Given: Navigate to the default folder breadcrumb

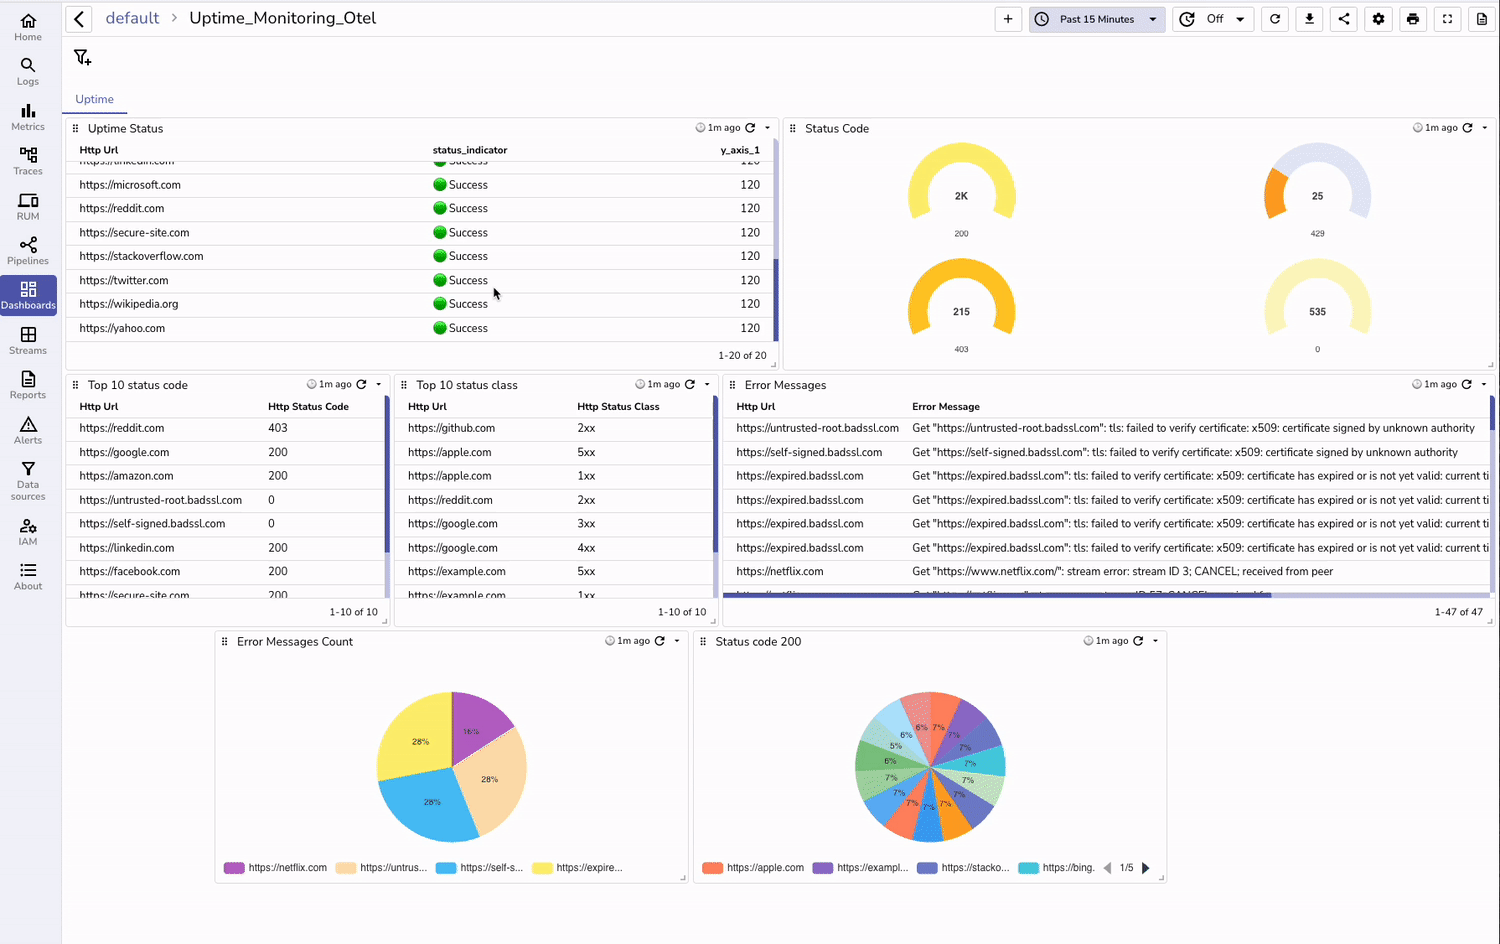Looking at the screenshot, I should click(x=132, y=17).
